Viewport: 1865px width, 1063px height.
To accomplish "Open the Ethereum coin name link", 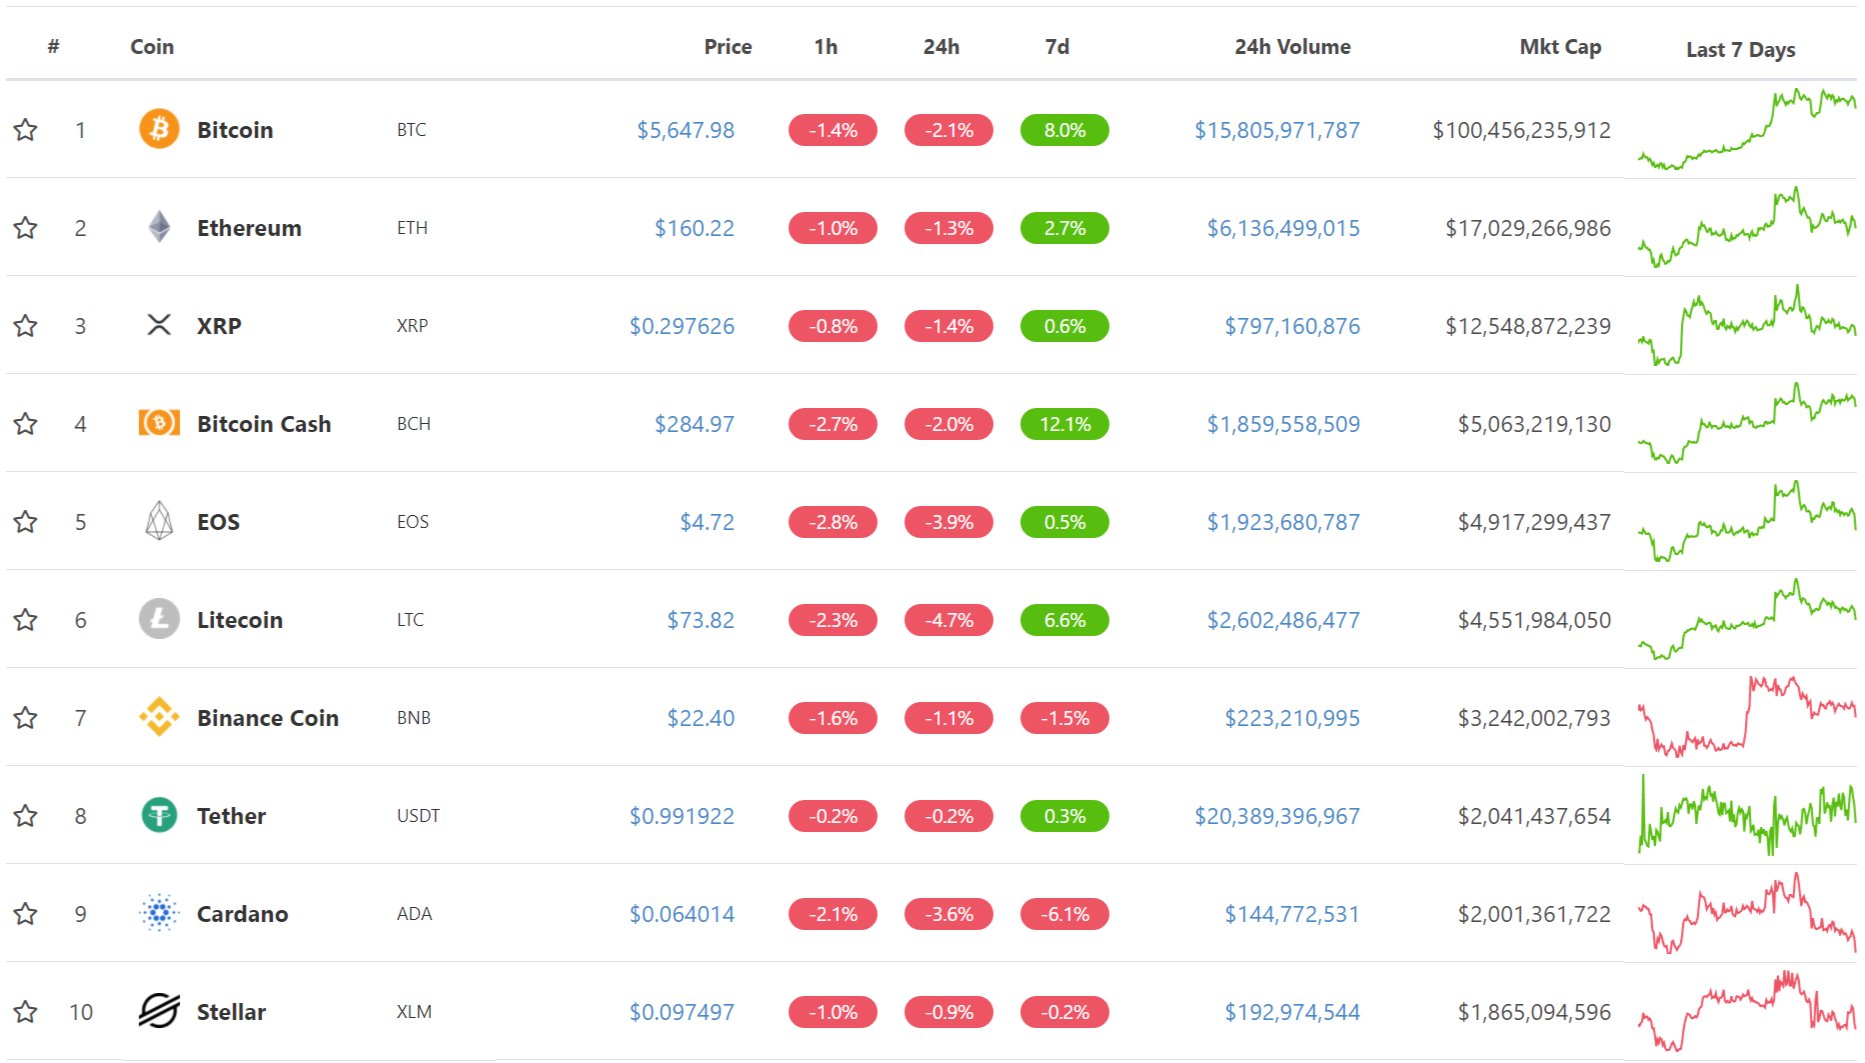I will [x=249, y=227].
